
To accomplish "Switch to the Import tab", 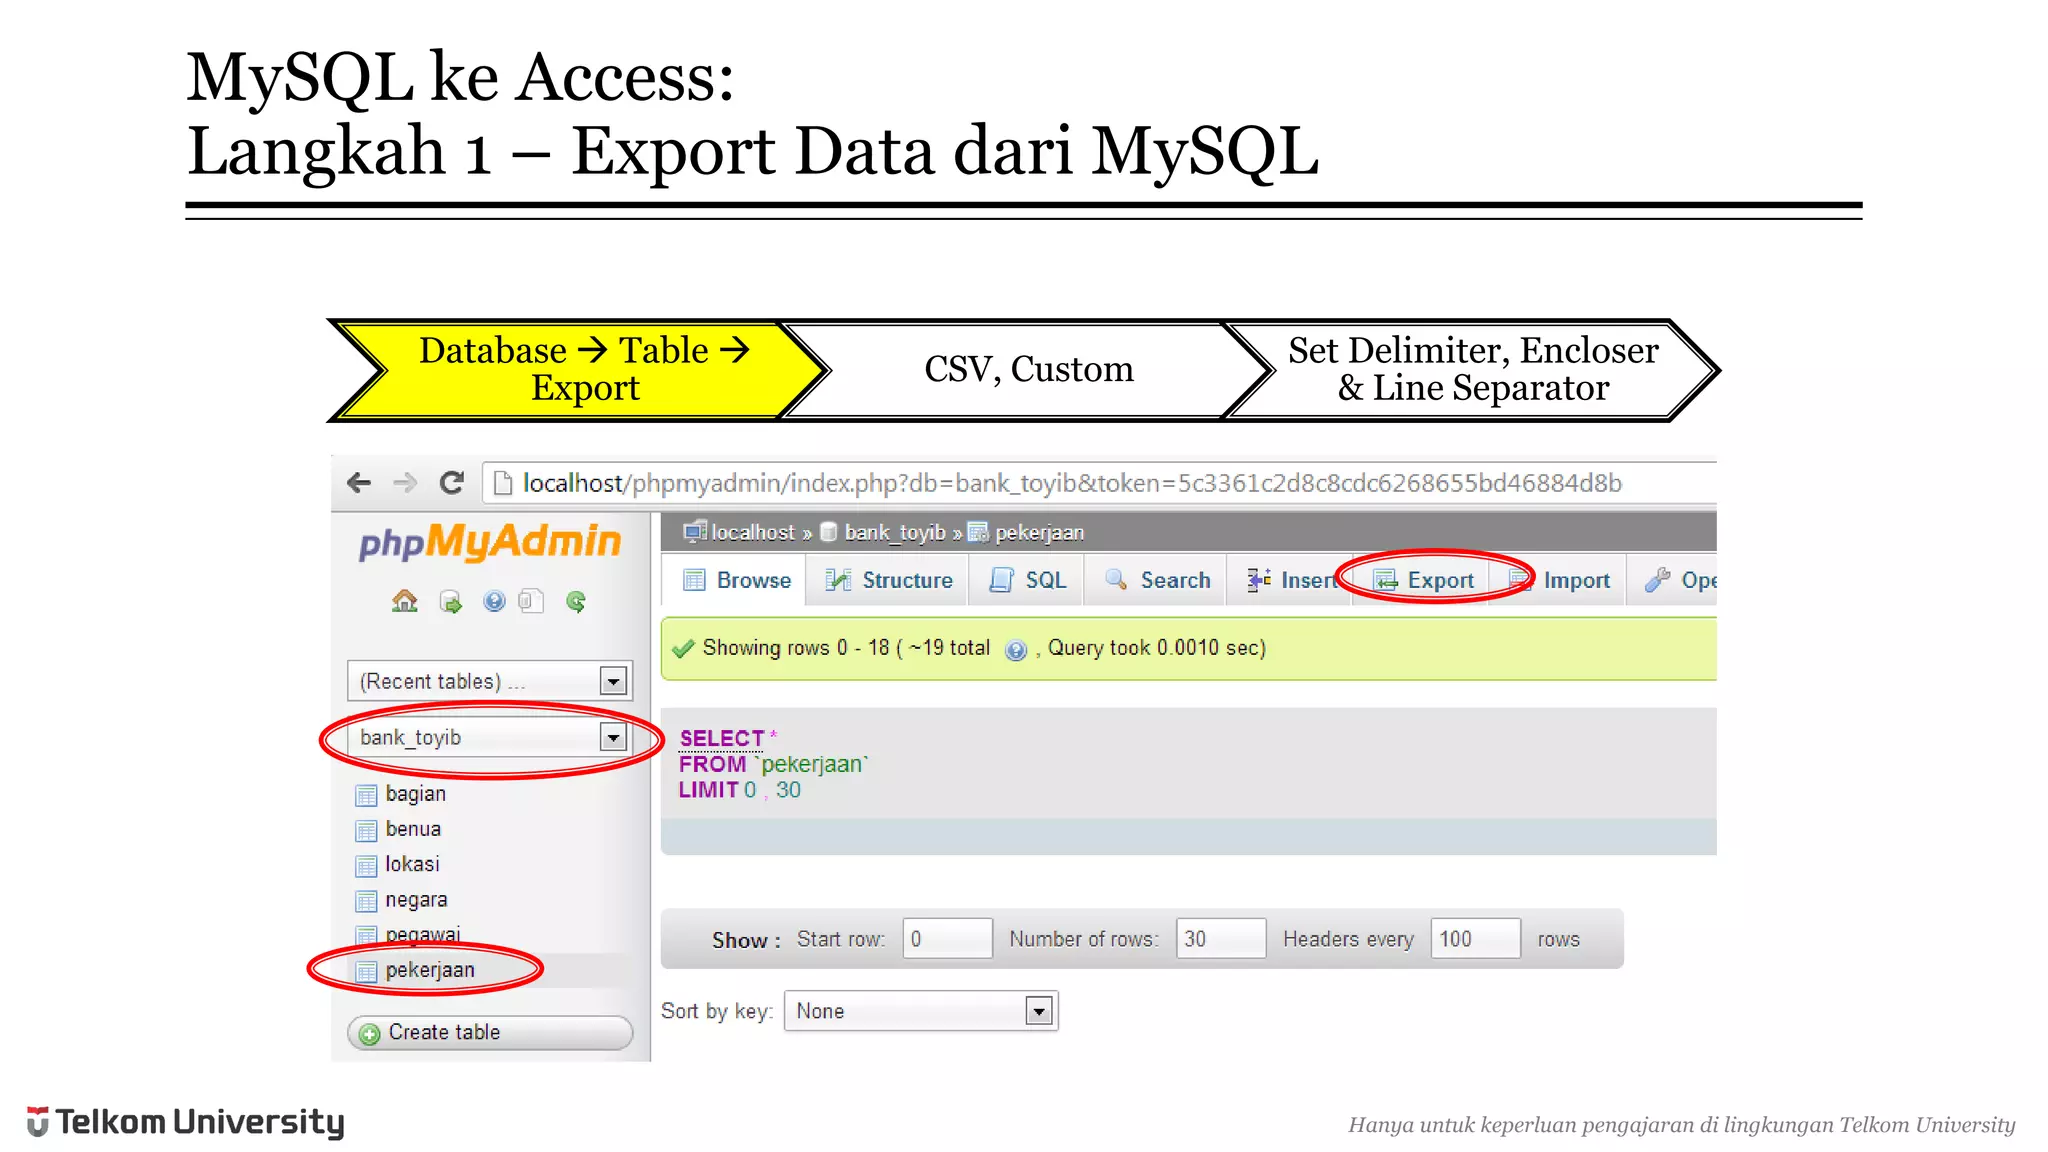I will [x=1560, y=580].
